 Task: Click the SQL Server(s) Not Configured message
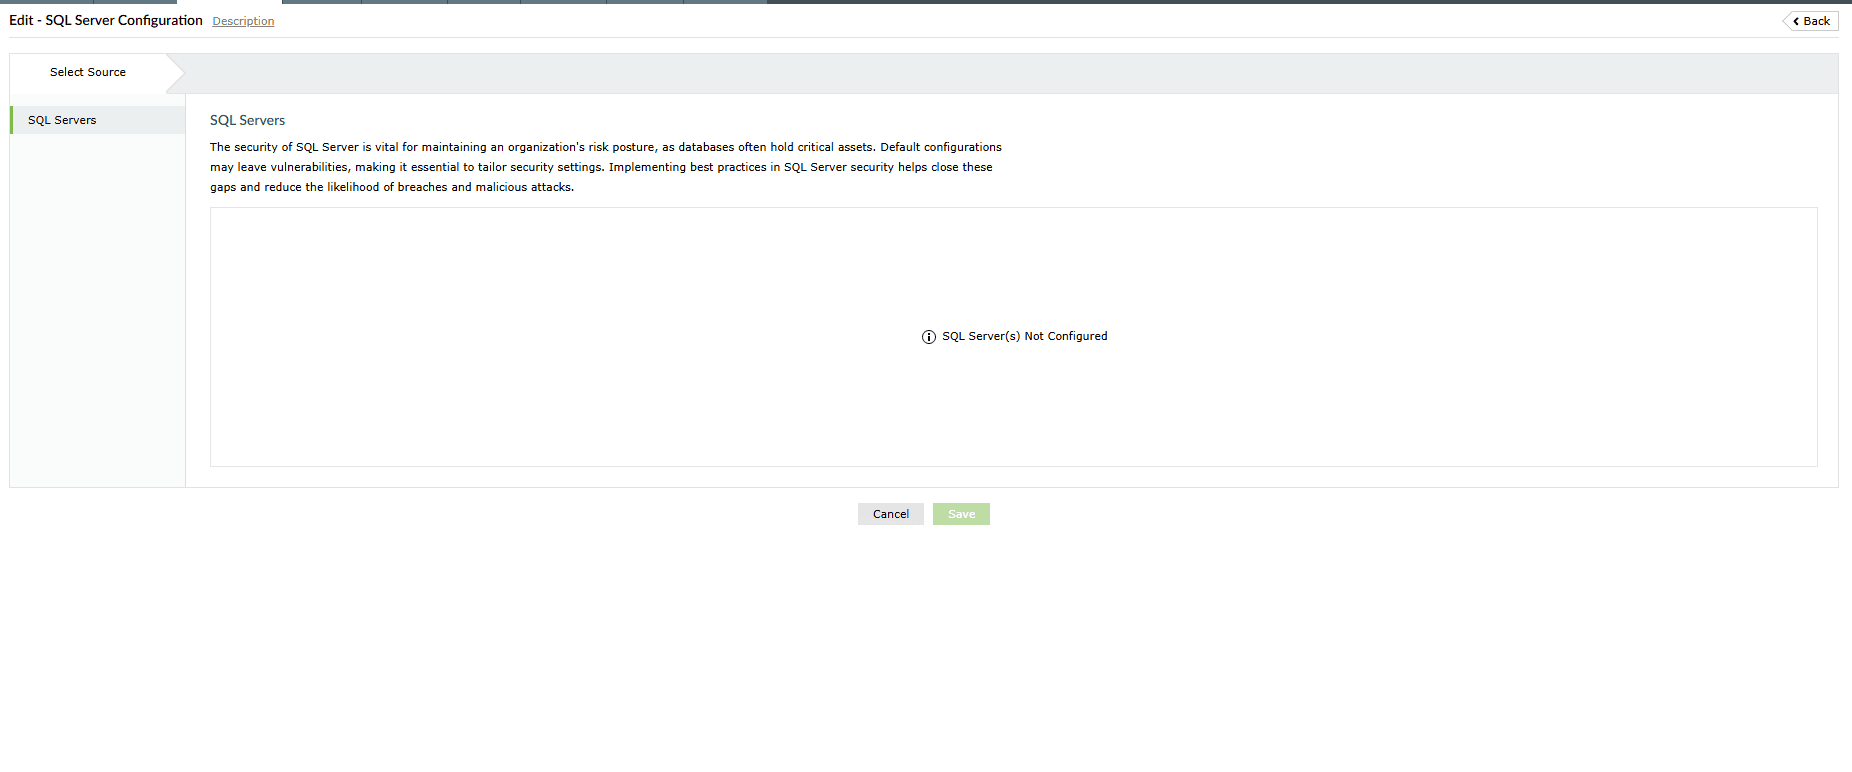1024,336
